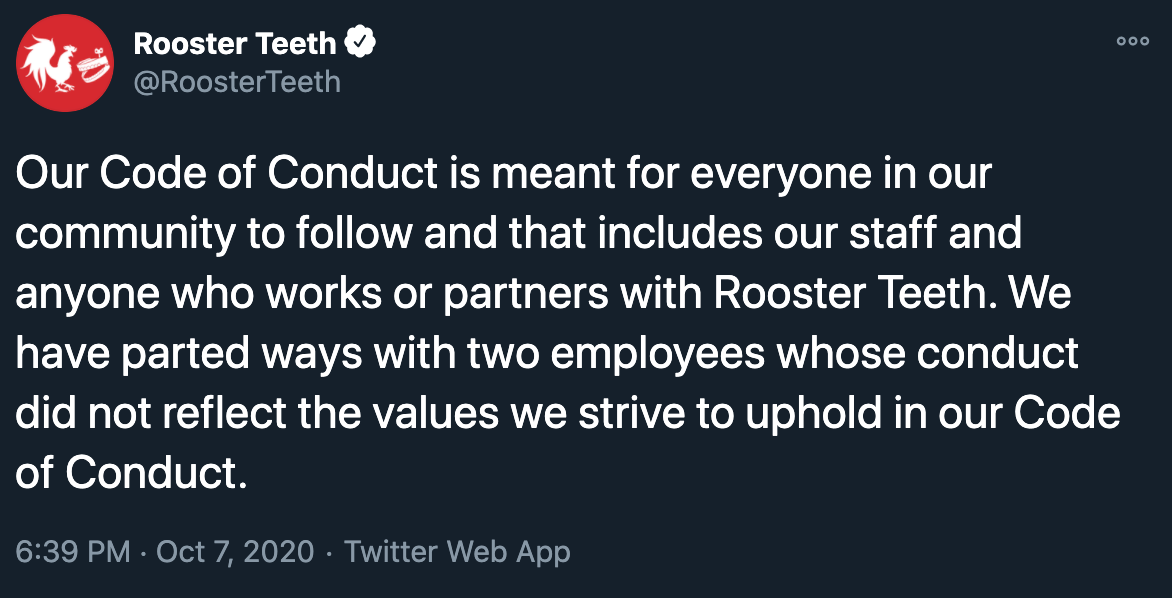The image size is (1172, 598).
Task: Click the final line "of Conduct."
Action: pyautogui.click(x=130, y=474)
